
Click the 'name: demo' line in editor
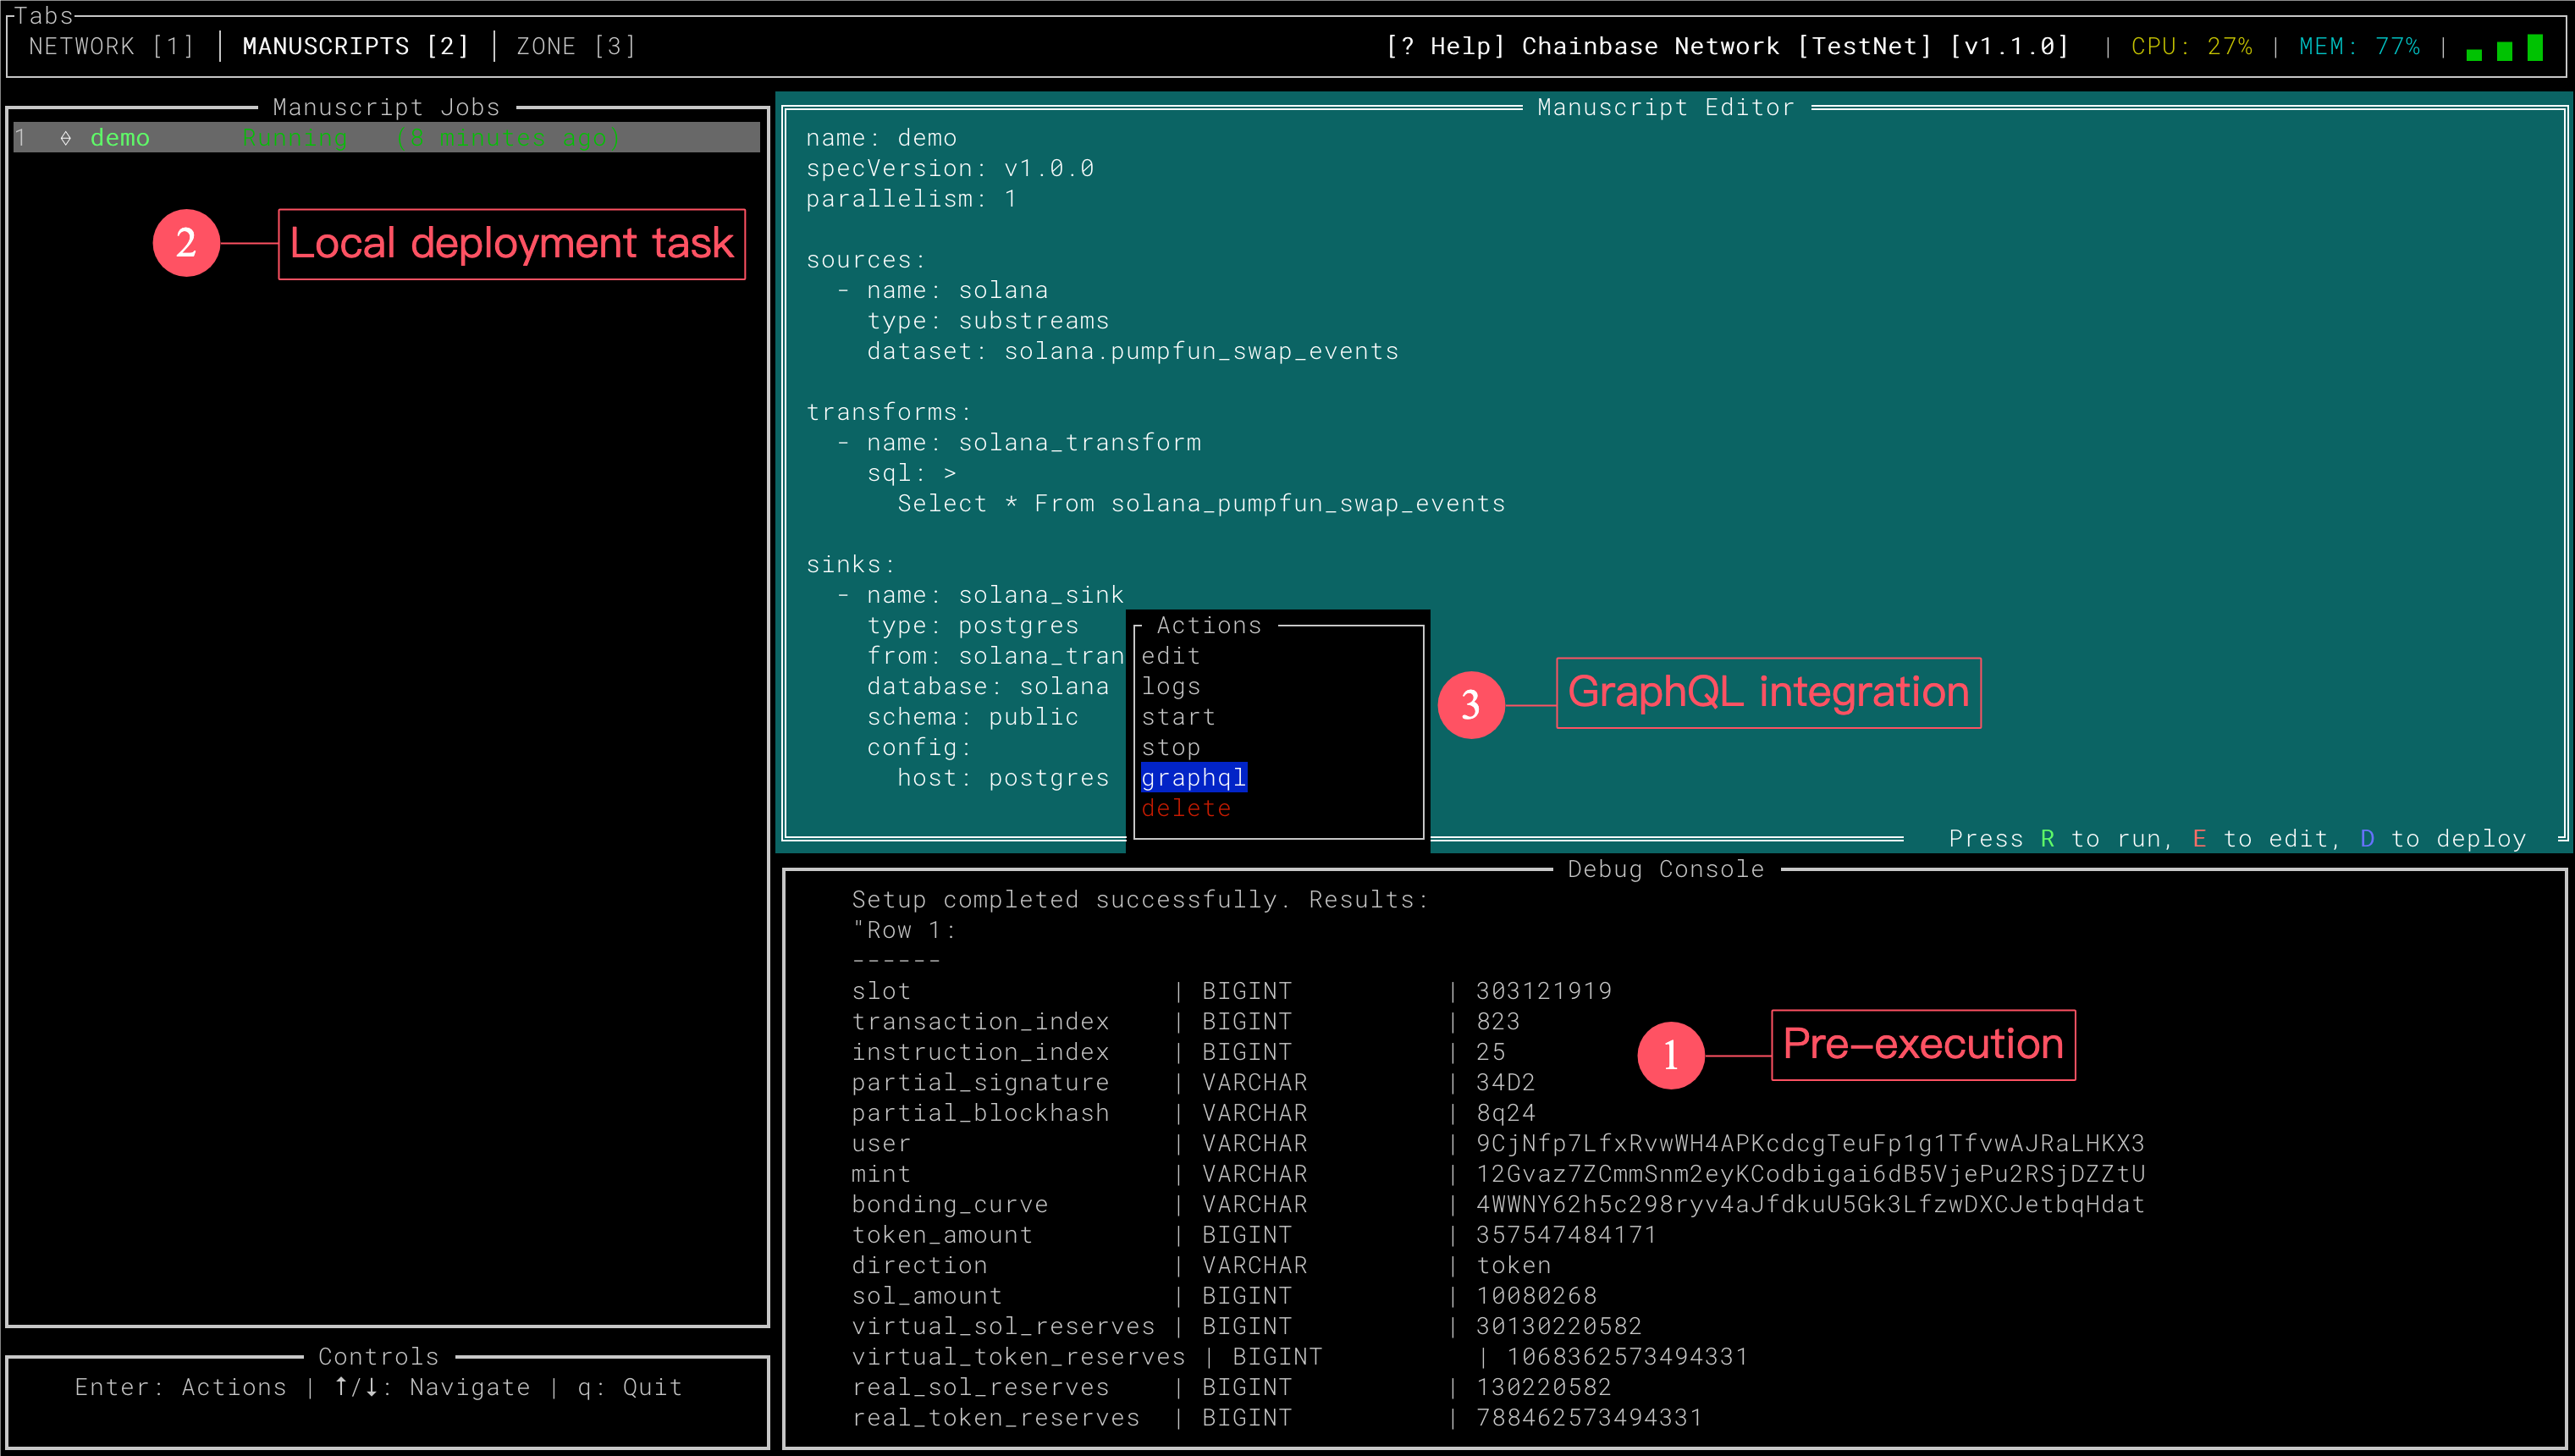click(881, 138)
